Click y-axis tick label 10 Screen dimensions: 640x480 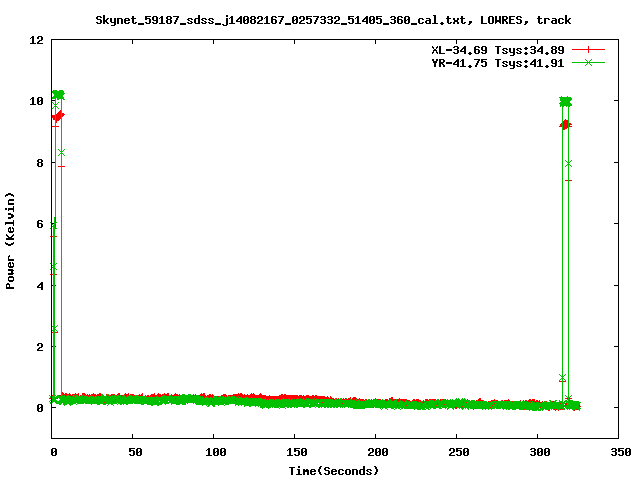coord(36,101)
